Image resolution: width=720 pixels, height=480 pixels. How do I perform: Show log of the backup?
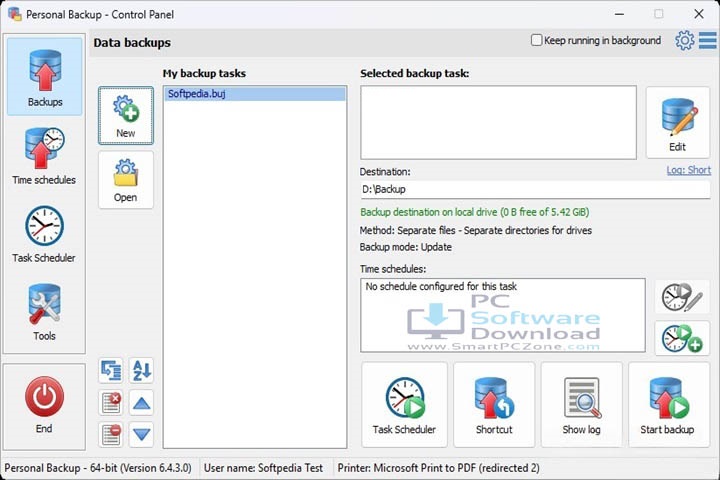581,405
